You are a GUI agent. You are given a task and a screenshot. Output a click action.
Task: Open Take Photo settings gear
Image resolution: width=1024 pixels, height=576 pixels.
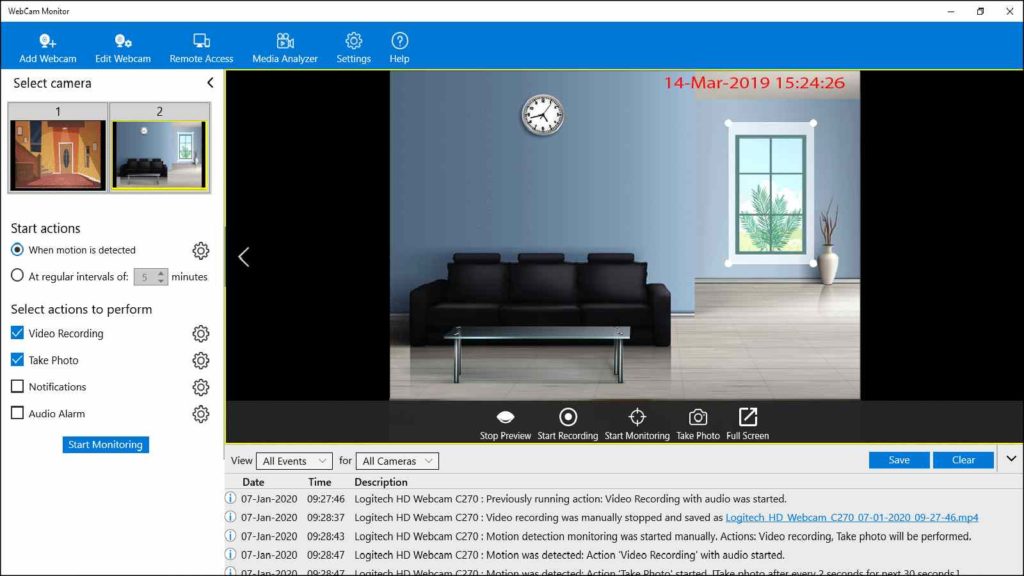coord(200,360)
